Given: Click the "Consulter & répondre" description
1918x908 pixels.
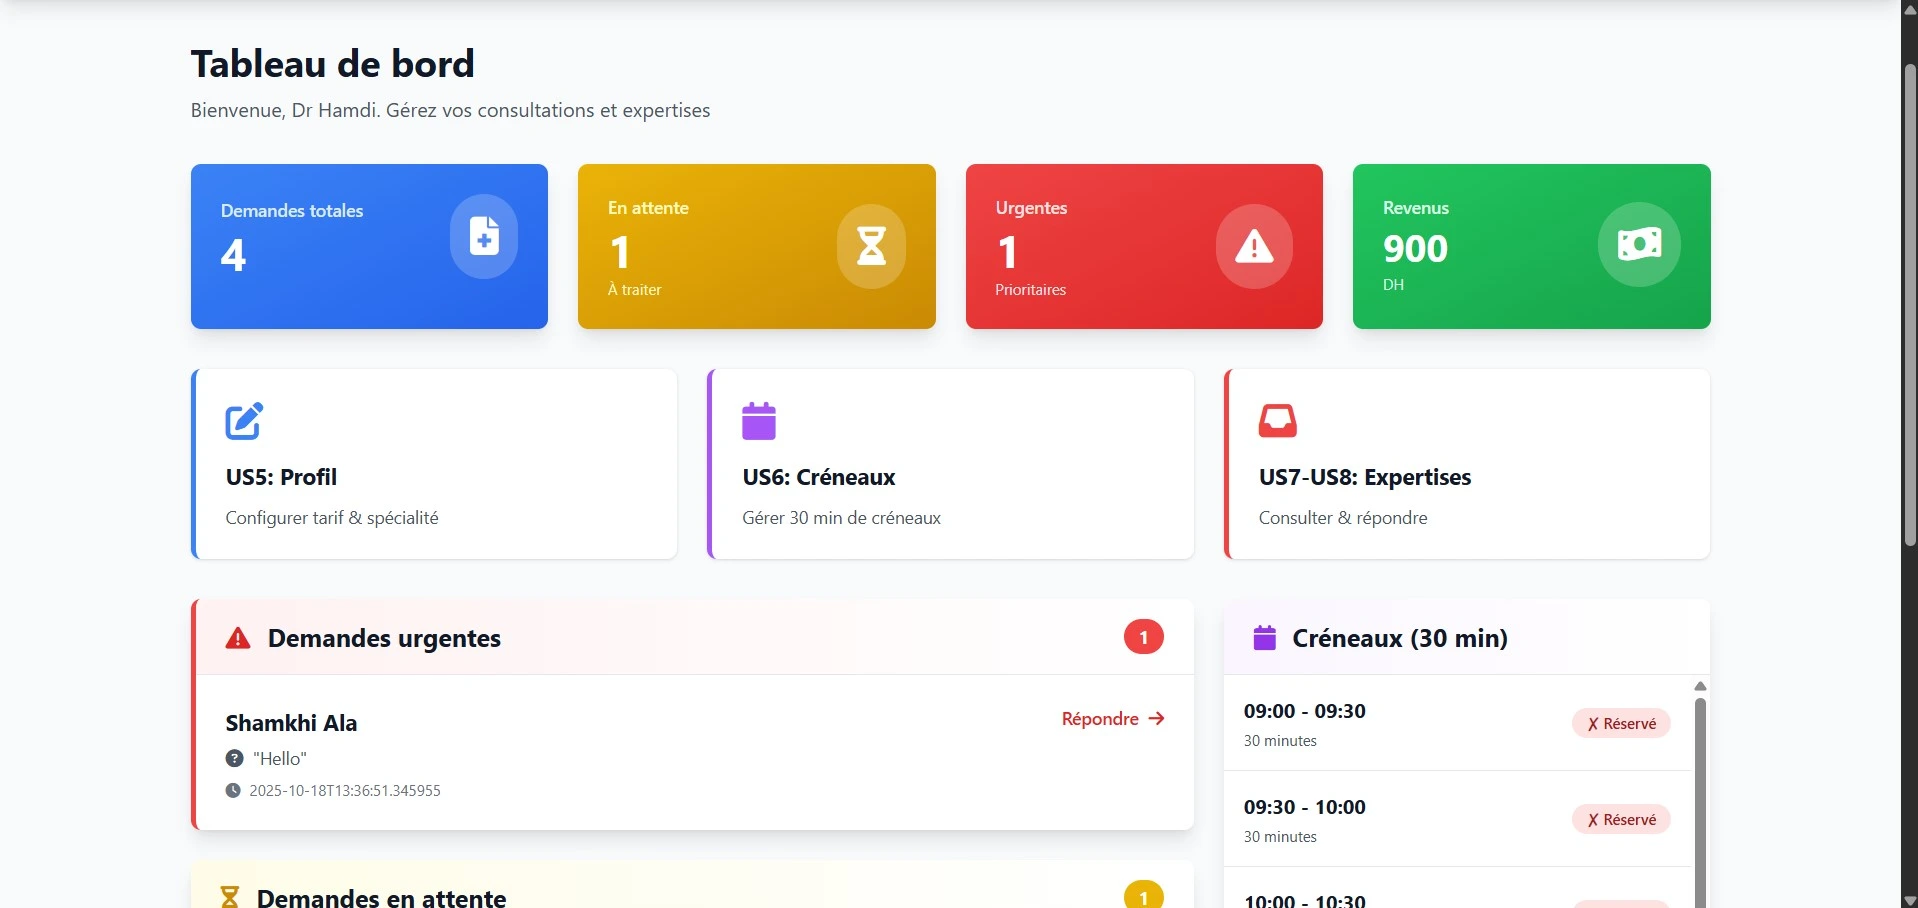Looking at the screenshot, I should click(1343, 518).
